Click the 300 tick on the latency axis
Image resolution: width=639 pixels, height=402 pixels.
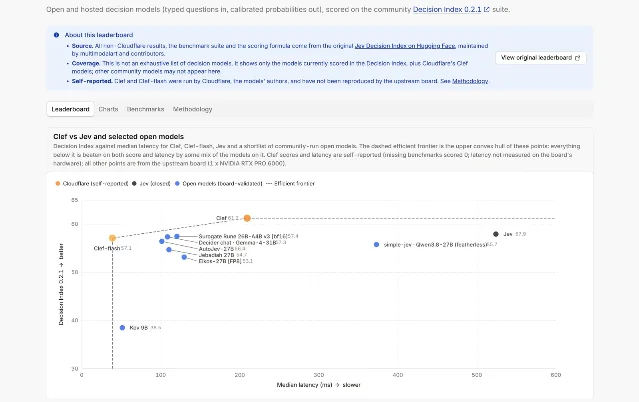point(319,375)
